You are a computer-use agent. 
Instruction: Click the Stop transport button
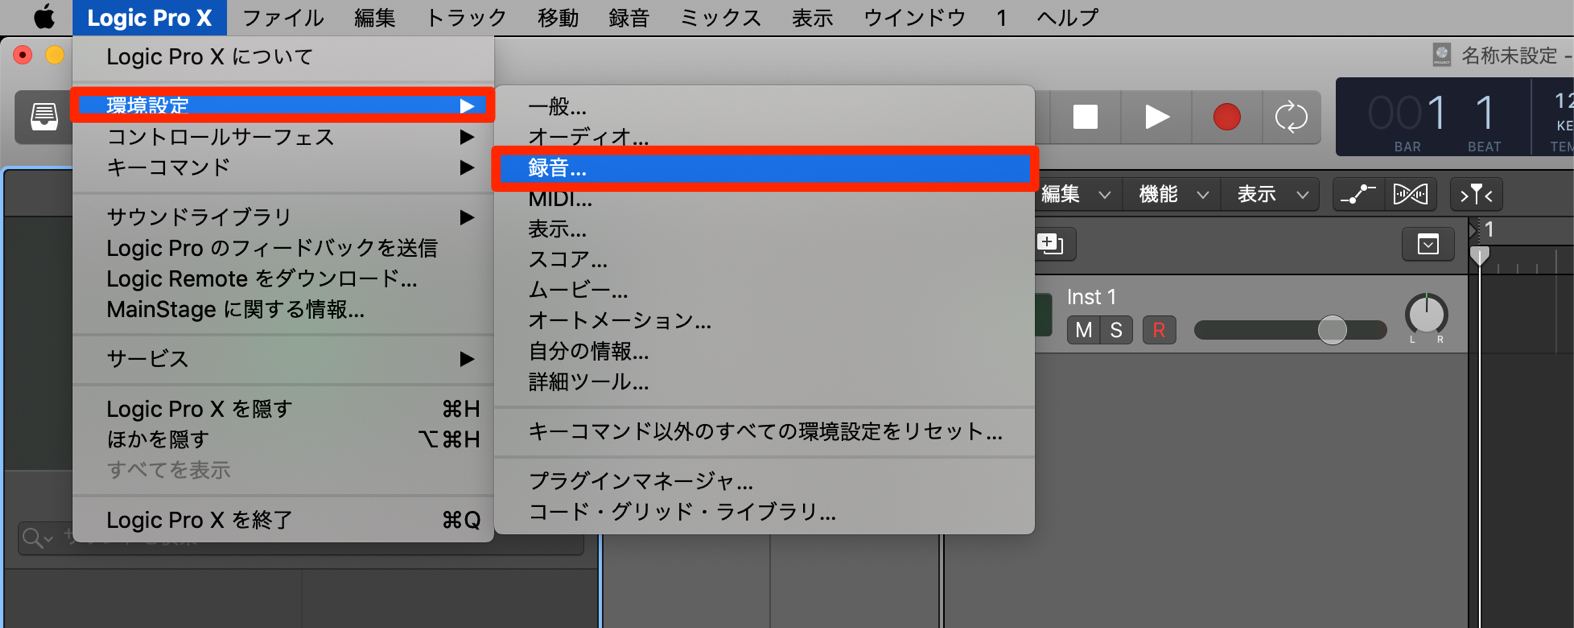tap(1085, 117)
